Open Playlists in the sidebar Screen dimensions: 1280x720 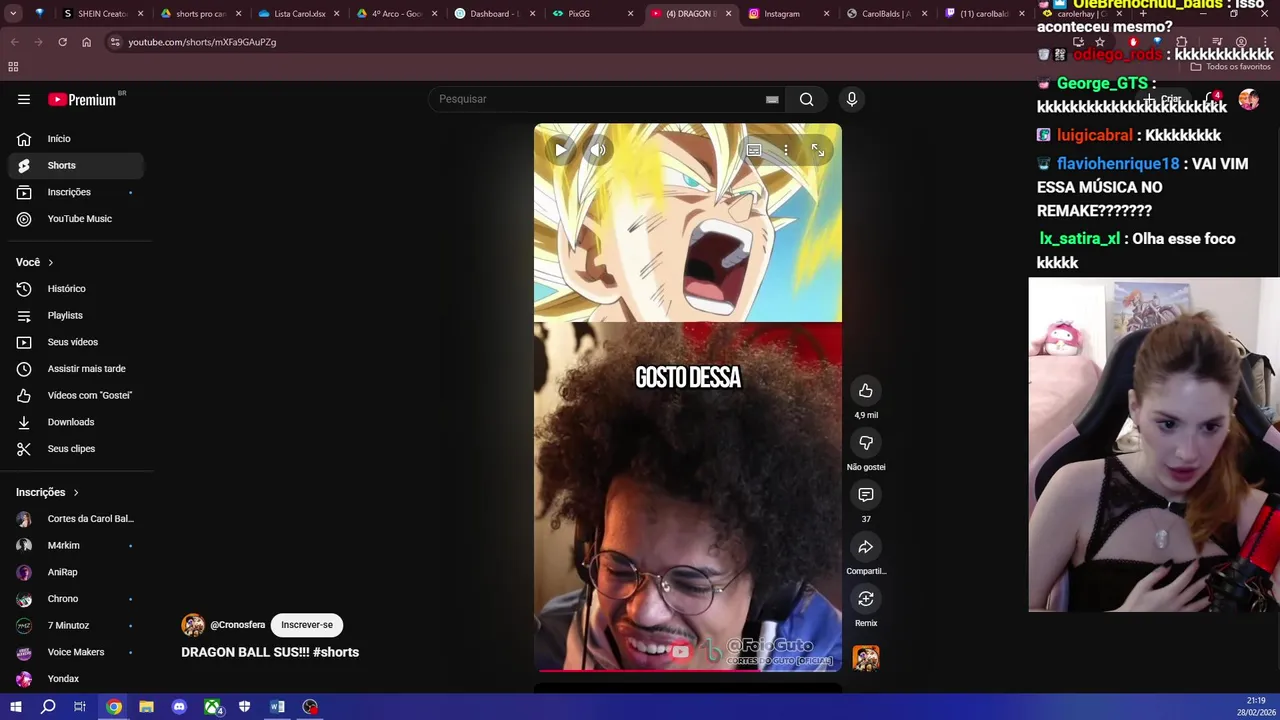[x=76, y=315]
